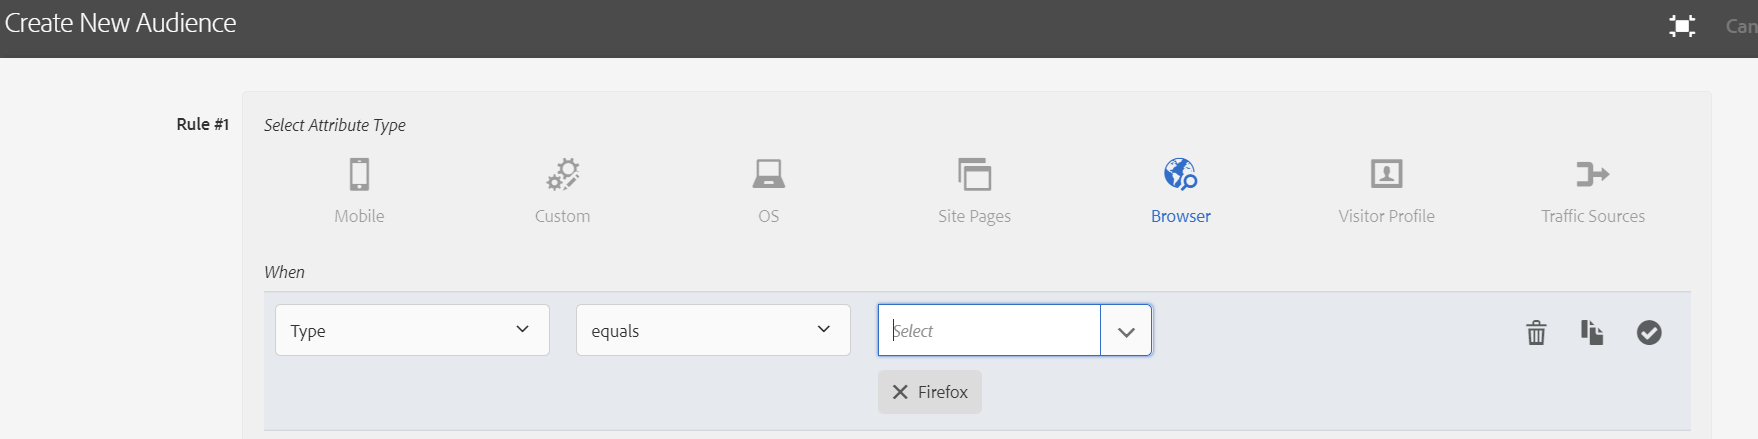The width and height of the screenshot is (1758, 439).
Task: Expand the Select field chevron arrow
Action: (1126, 331)
